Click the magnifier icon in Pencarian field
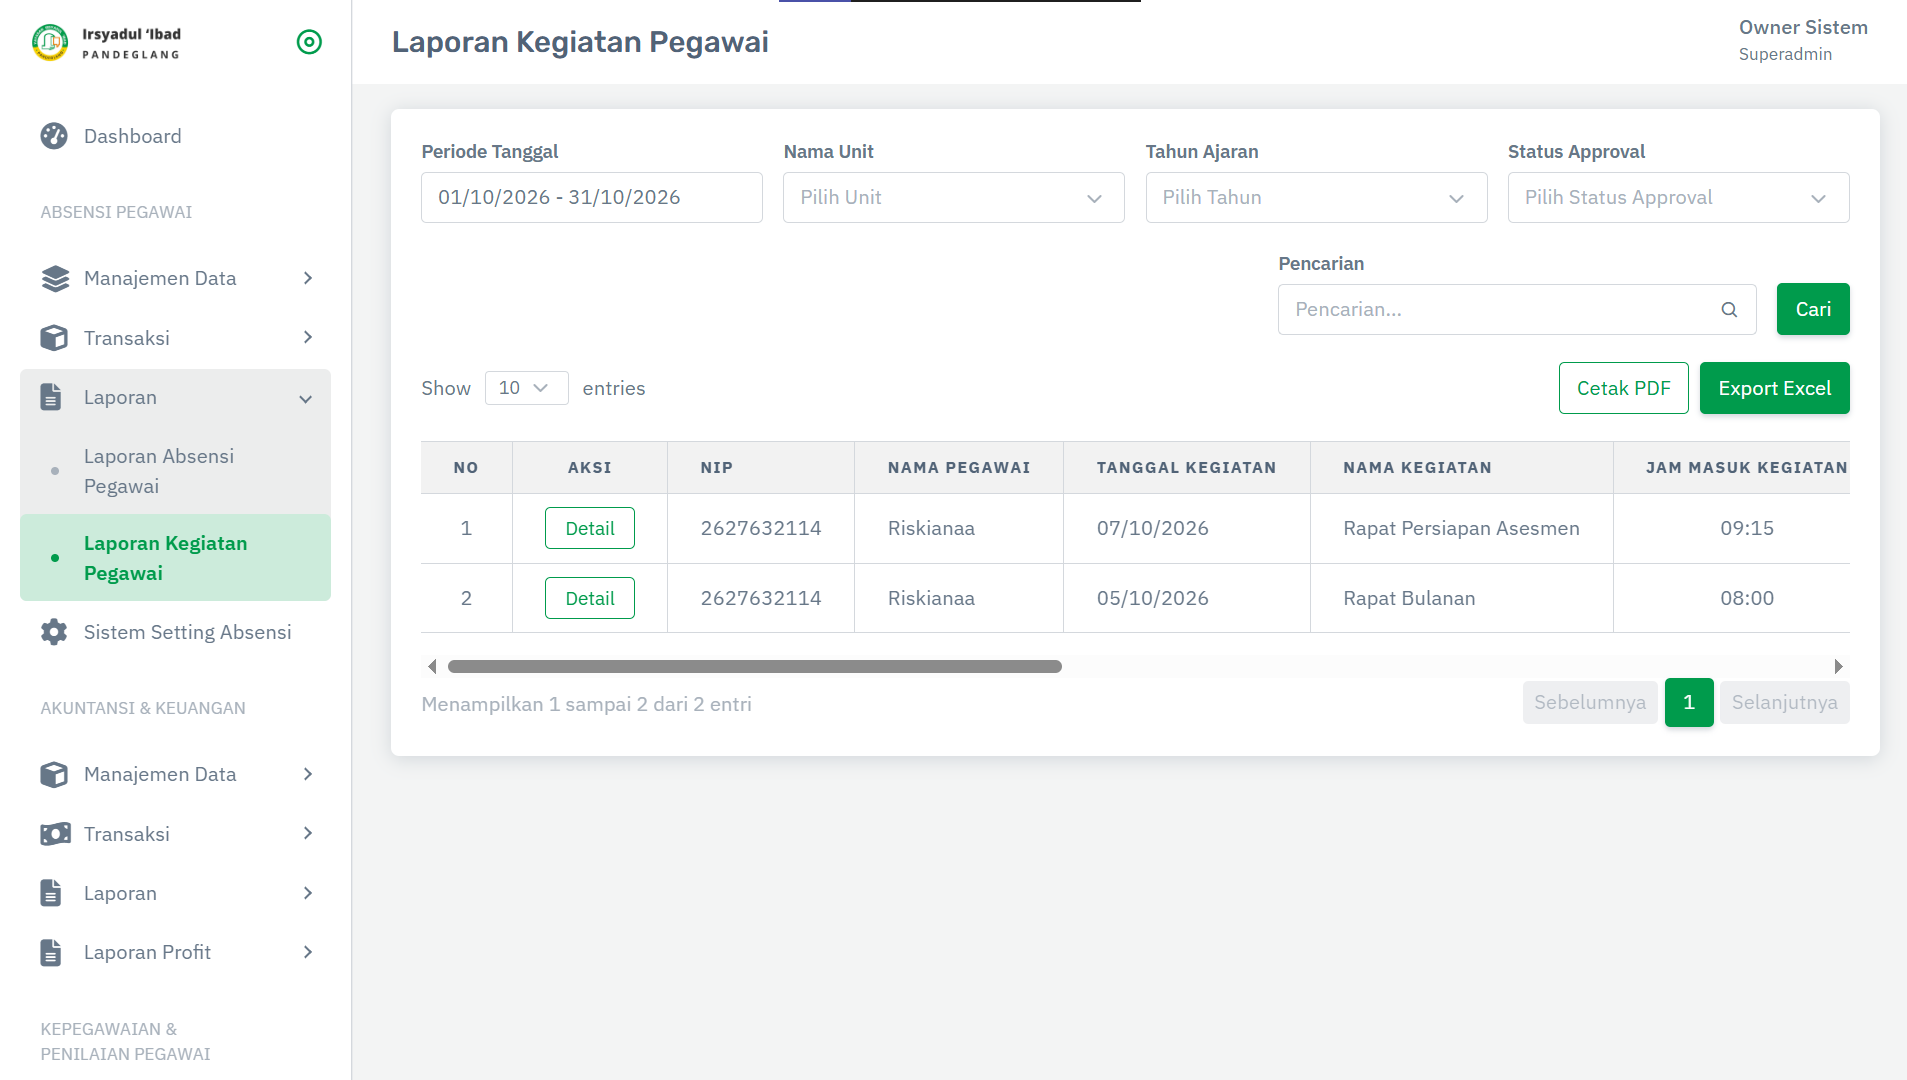This screenshot has height=1080, width=1907. tap(1729, 310)
